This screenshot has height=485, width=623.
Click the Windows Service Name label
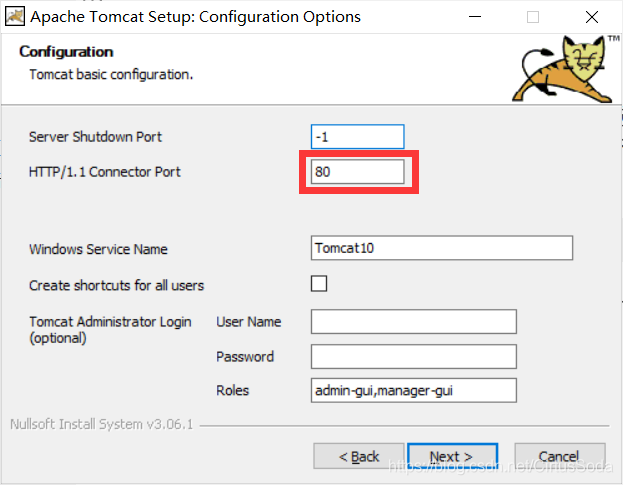pyautogui.click(x=98, y=249)
